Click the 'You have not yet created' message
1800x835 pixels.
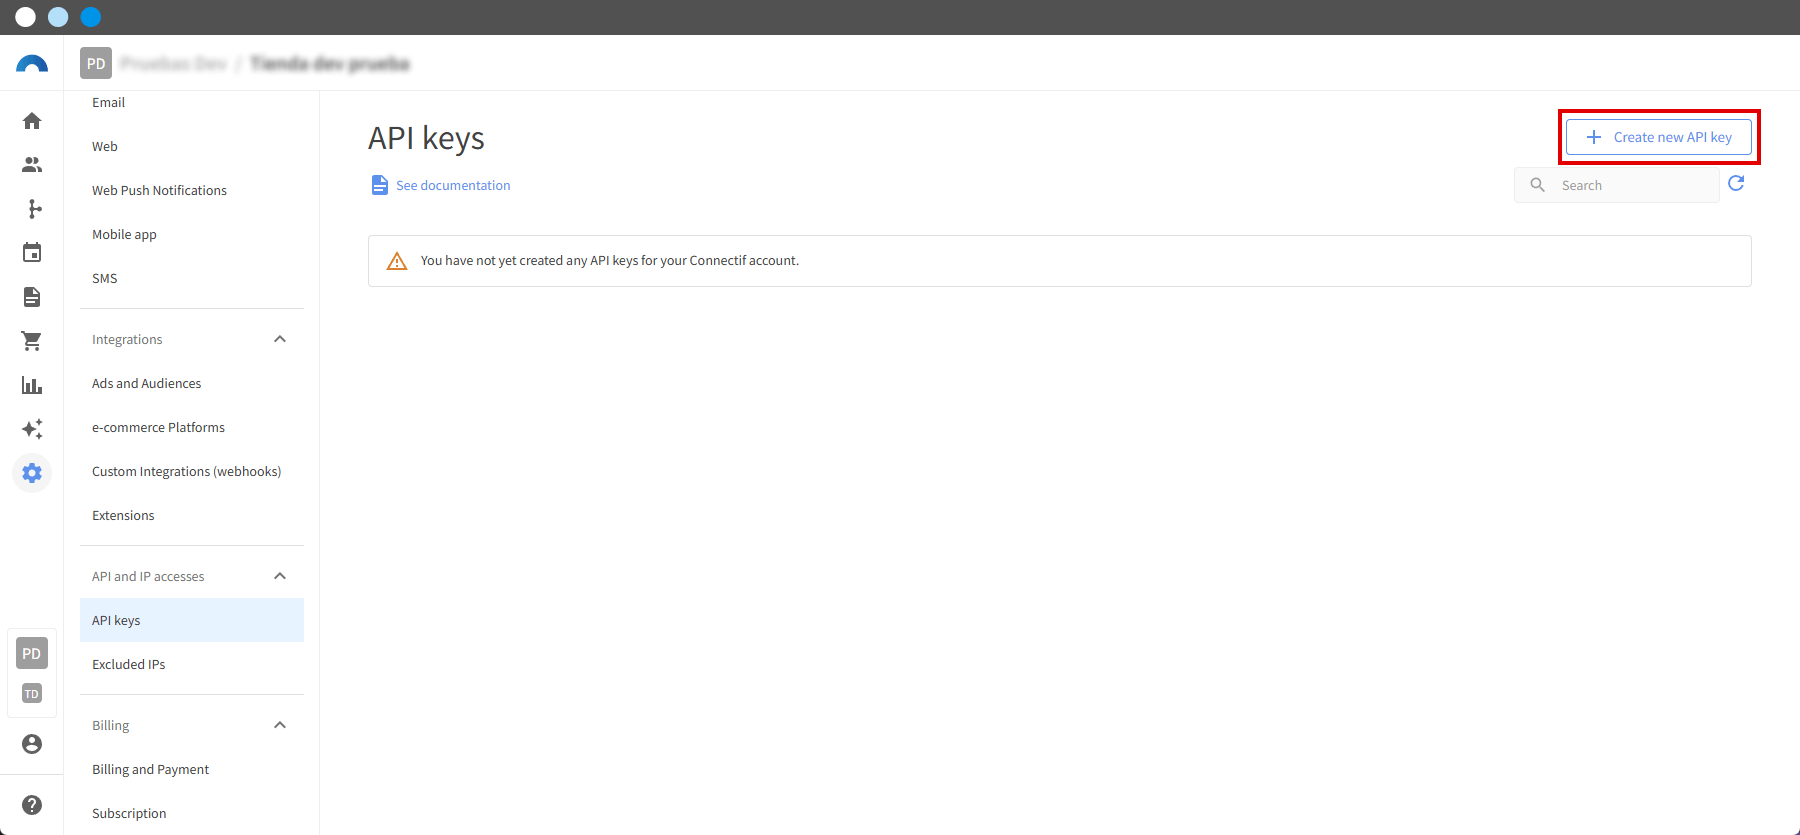pos(610,261)
